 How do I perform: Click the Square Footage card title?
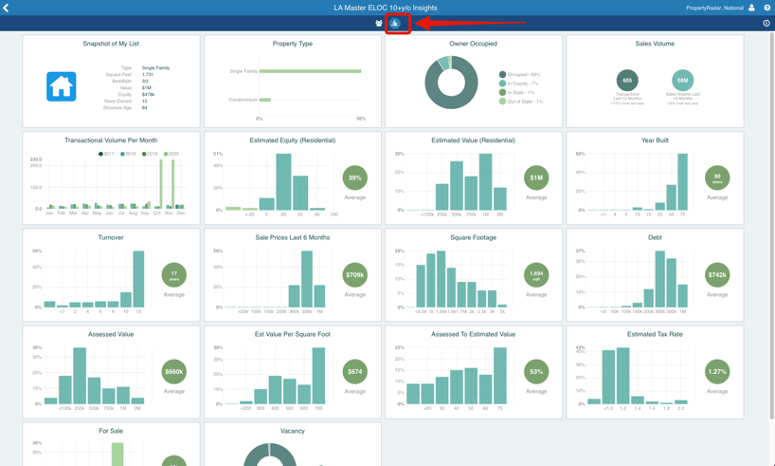click(x=473, y=237)
